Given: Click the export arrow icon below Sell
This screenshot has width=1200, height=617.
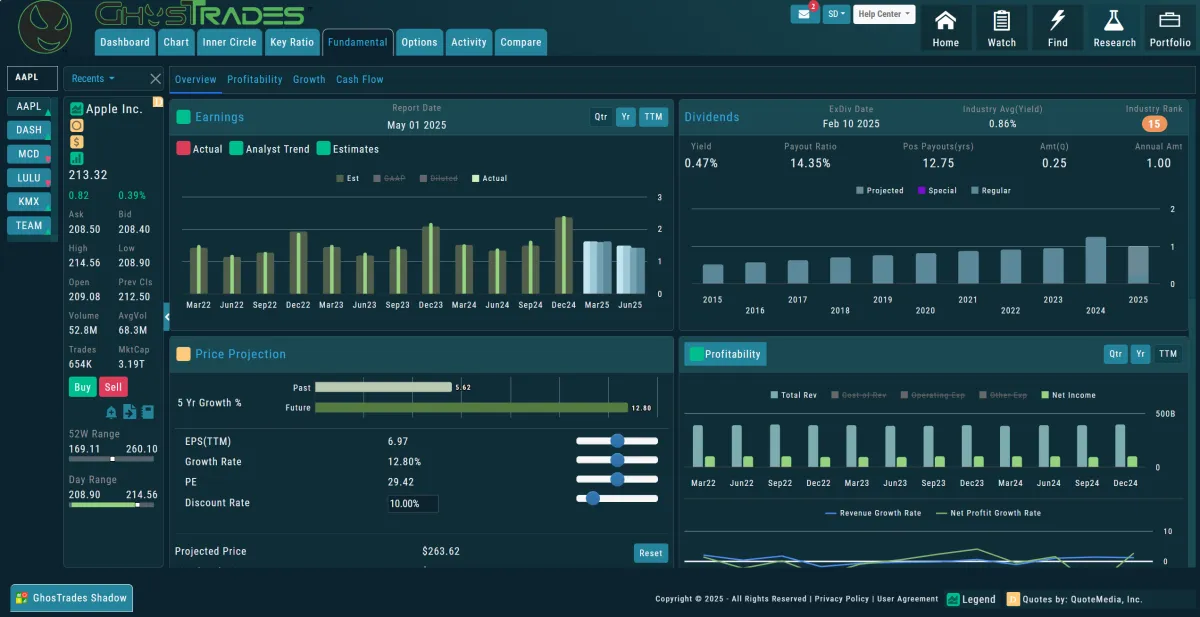Looking at the screenshot, I should [129, 412].
